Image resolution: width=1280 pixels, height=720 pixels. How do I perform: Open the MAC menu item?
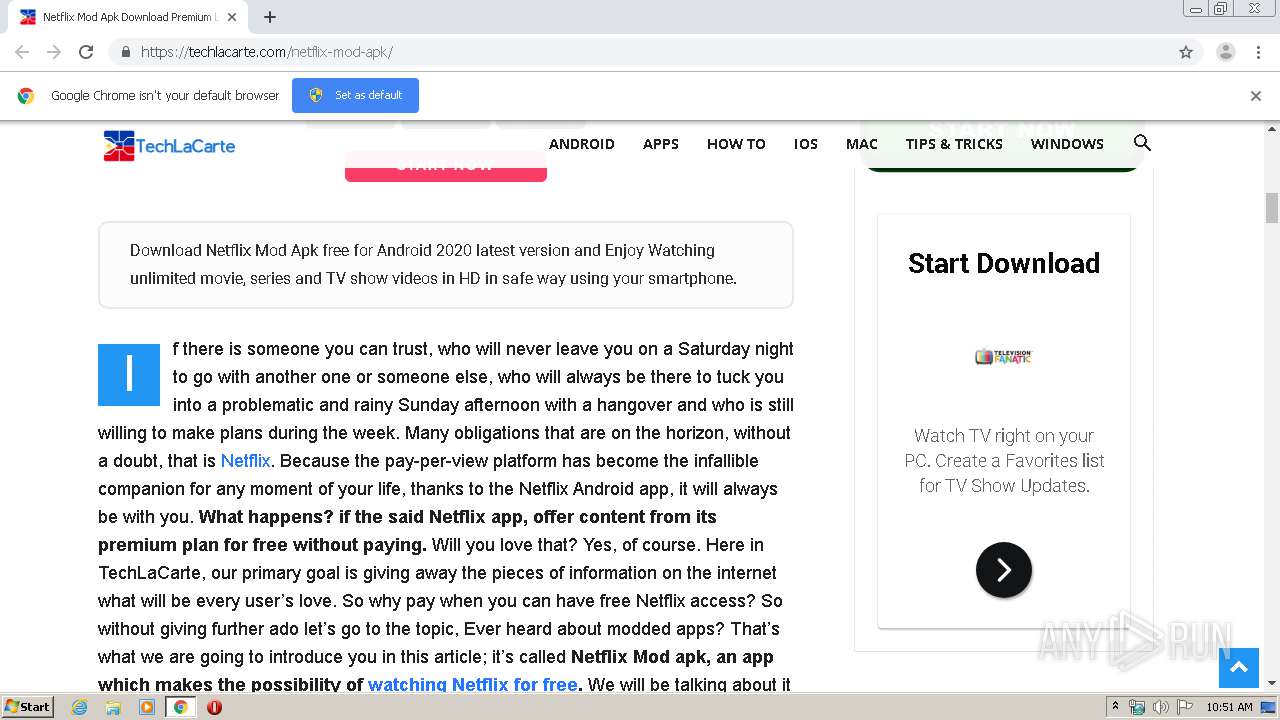click(862, 144)
